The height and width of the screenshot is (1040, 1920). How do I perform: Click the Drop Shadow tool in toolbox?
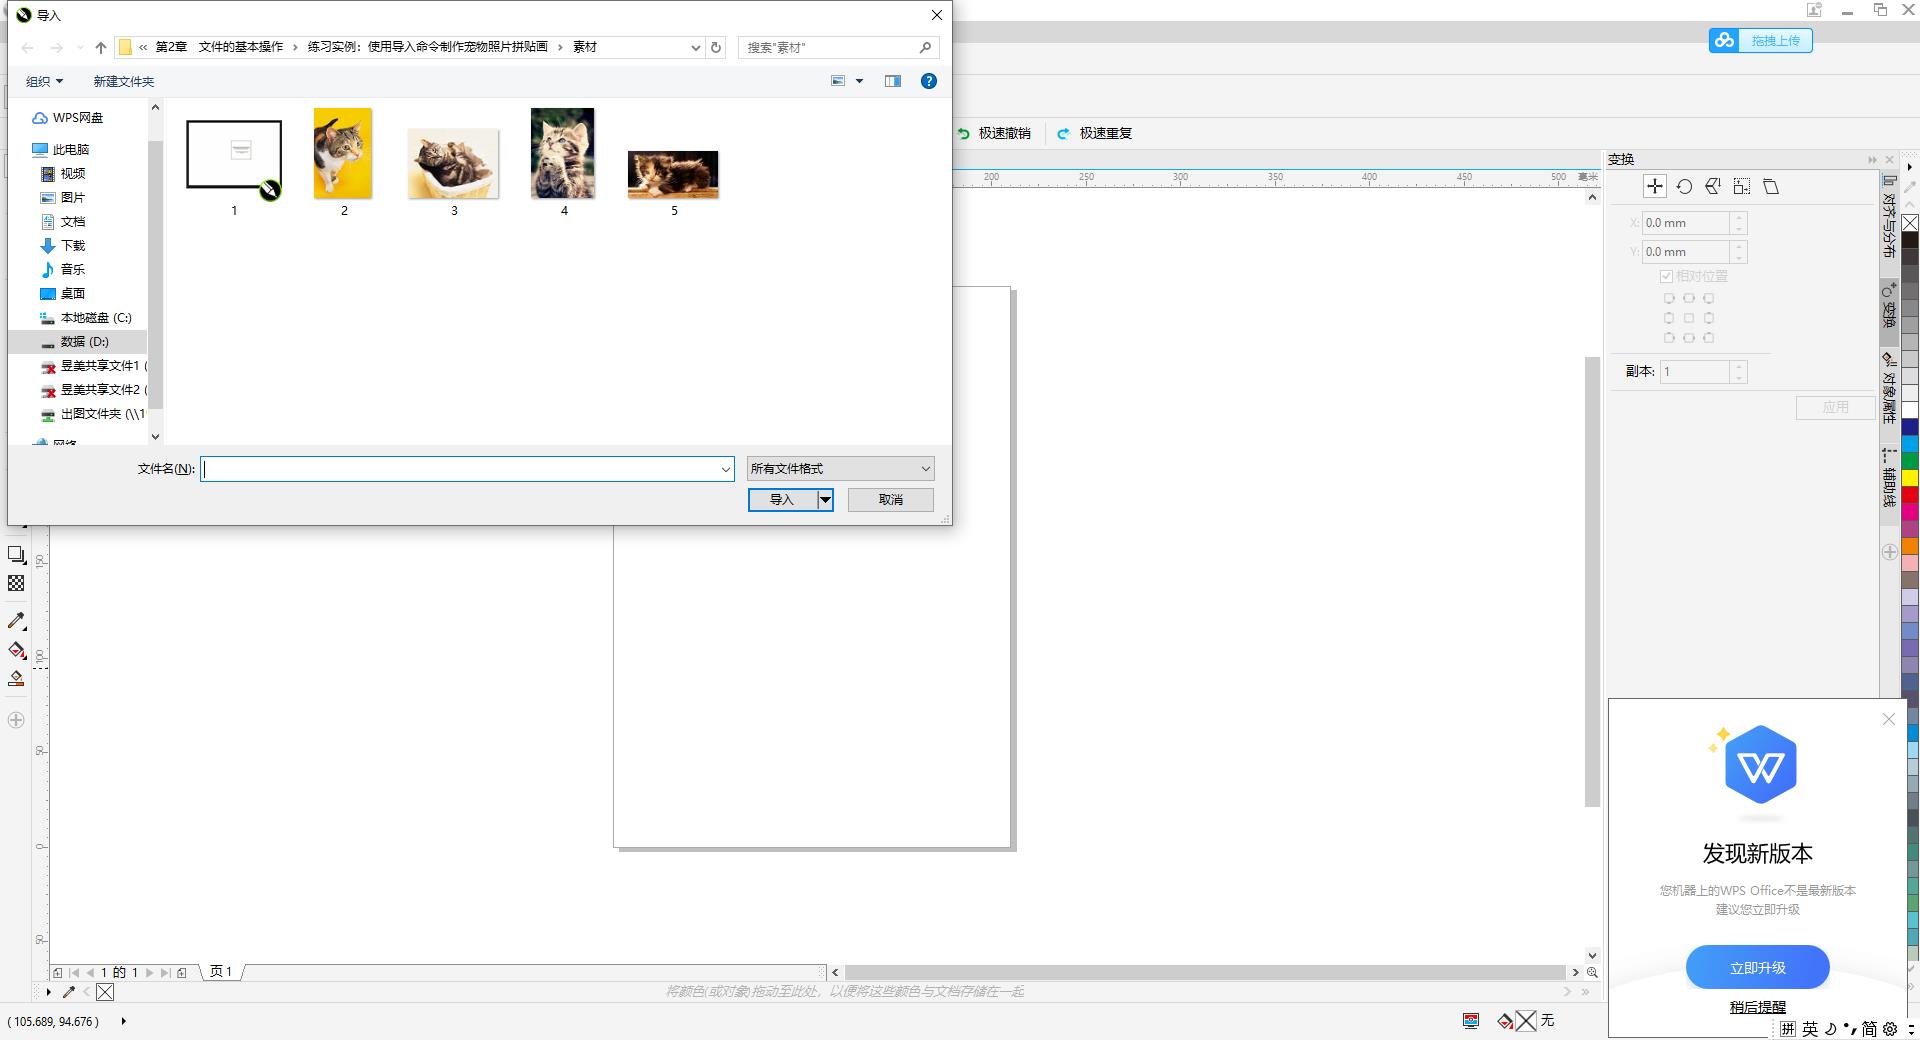tap(16, 555)
